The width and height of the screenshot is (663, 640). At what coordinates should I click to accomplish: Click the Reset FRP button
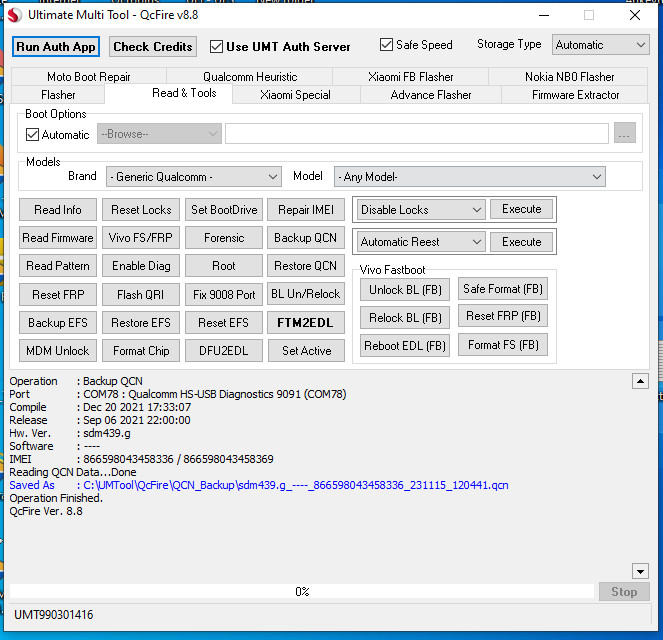[x=58, y=295]
